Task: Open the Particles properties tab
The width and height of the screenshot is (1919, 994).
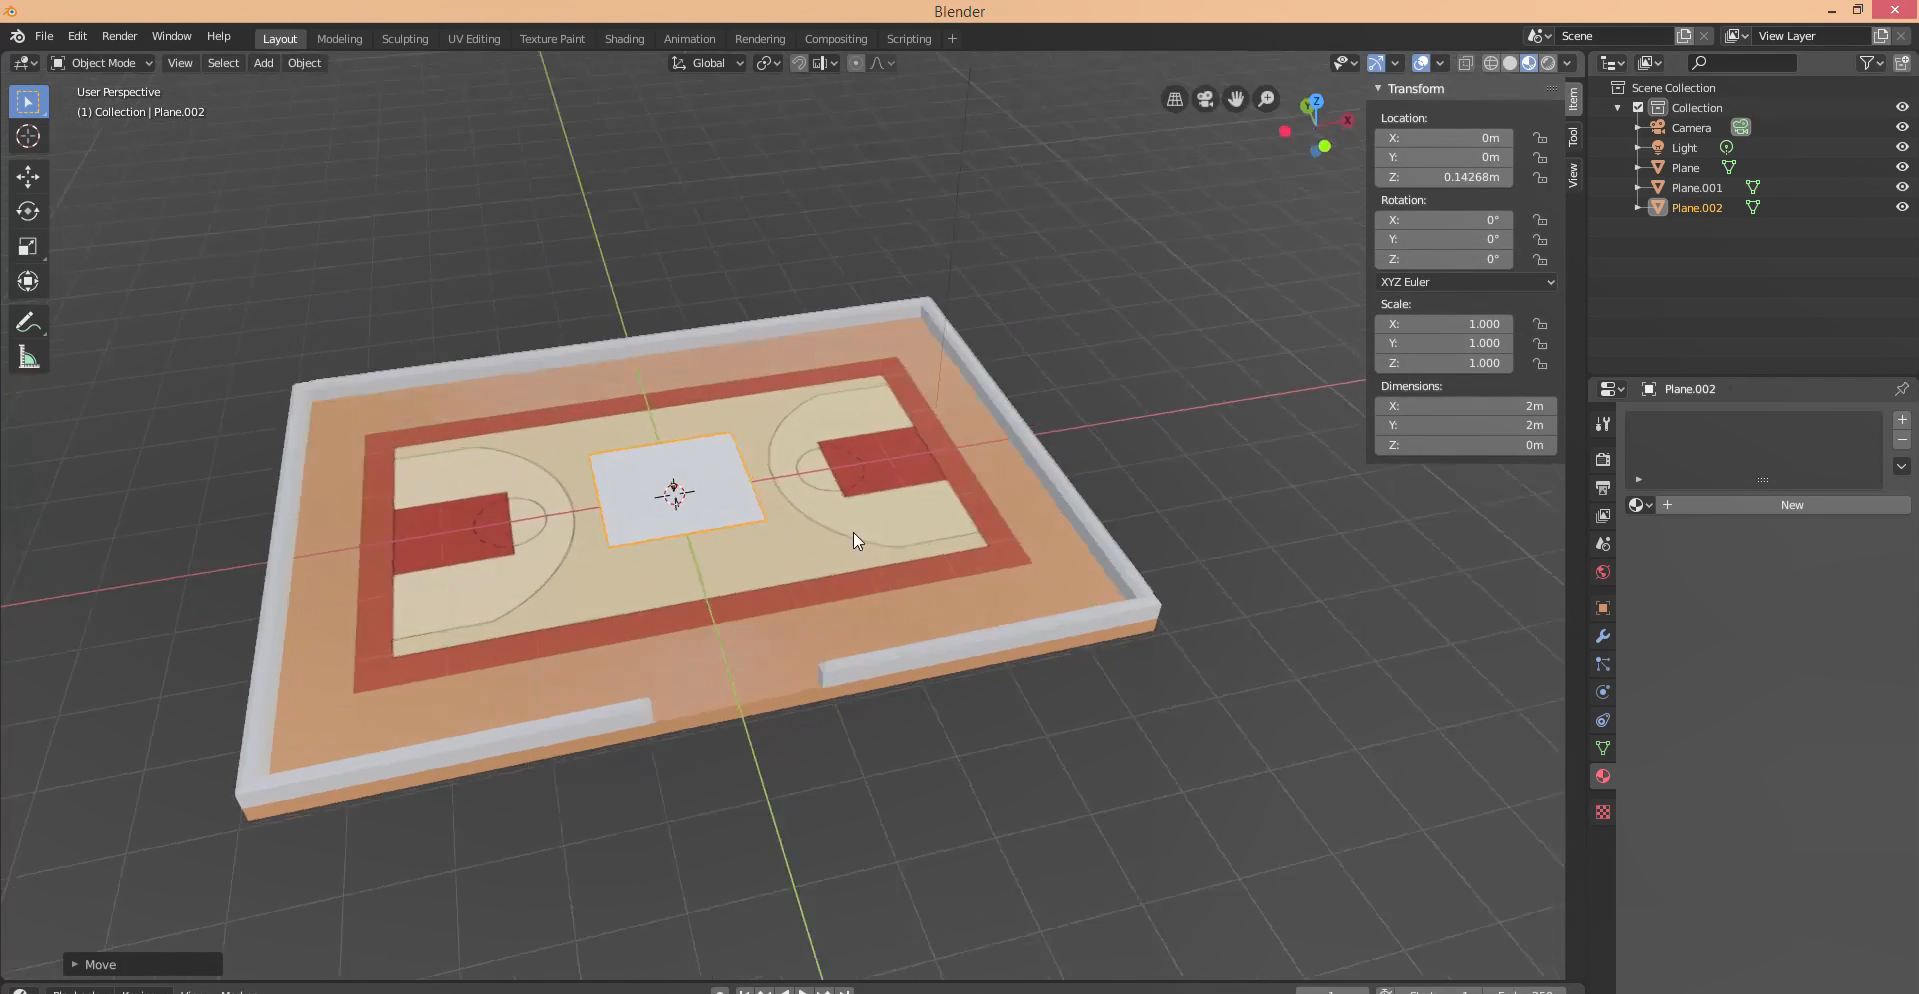Action: tap(1603, 664)
